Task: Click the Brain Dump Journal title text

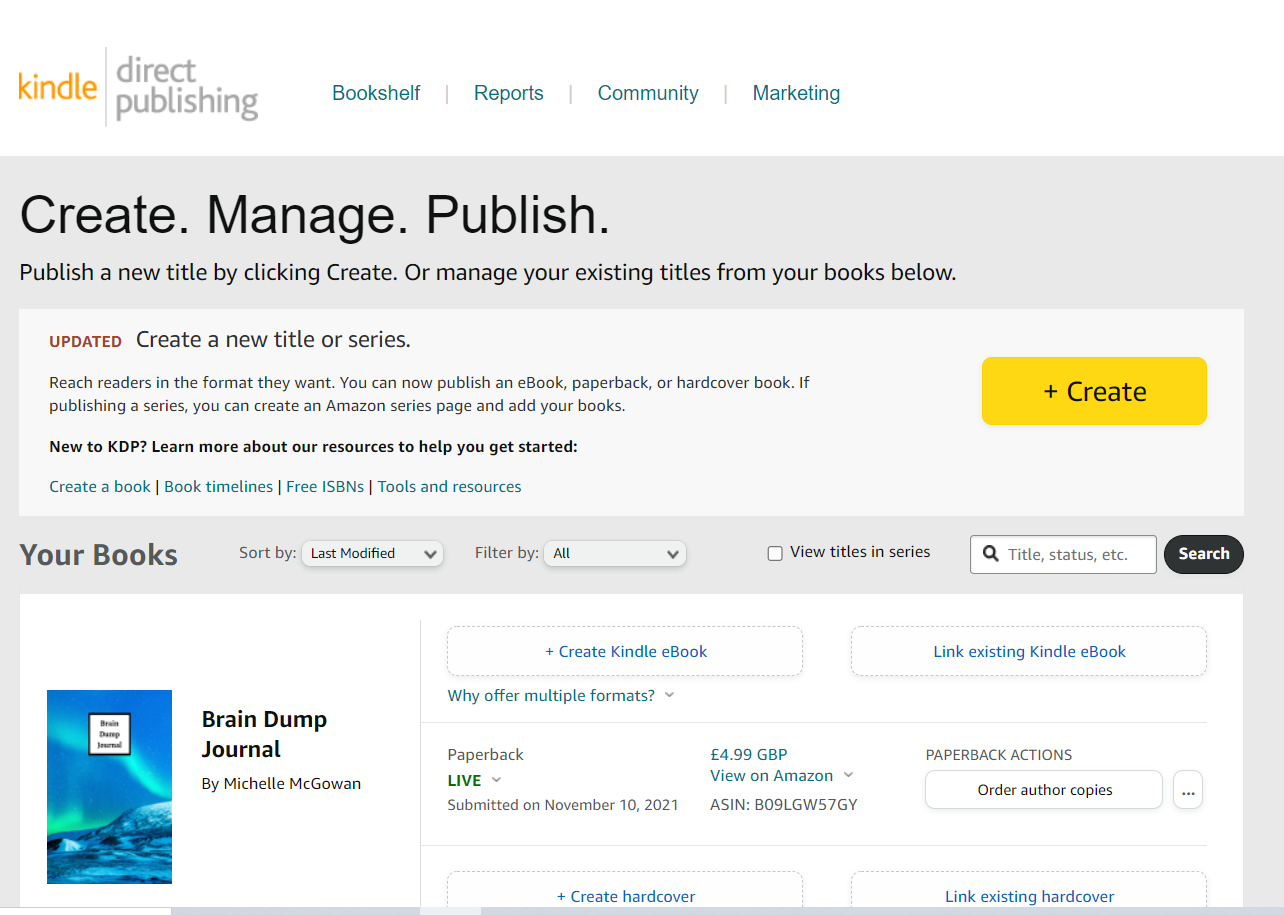Action: 264,734
